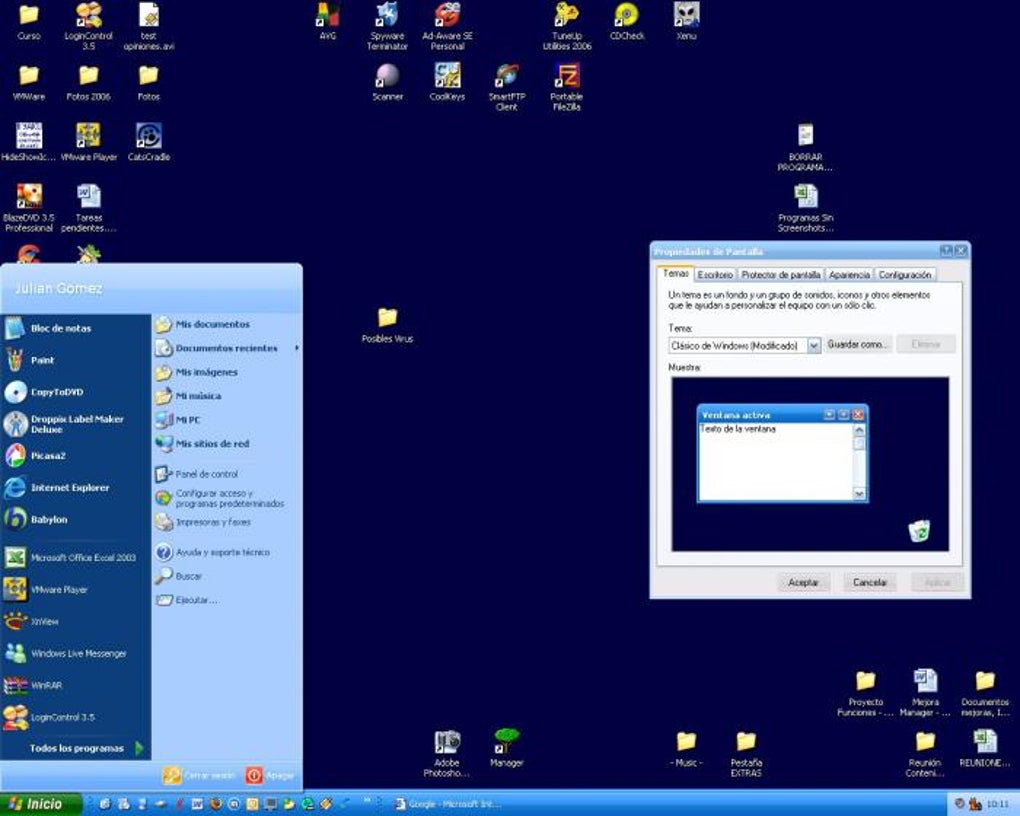This screenshot has width=1020, height=816.
Task: Open Ad-Aware SE Personal desktop icon
Action: [x=447, y=26]
